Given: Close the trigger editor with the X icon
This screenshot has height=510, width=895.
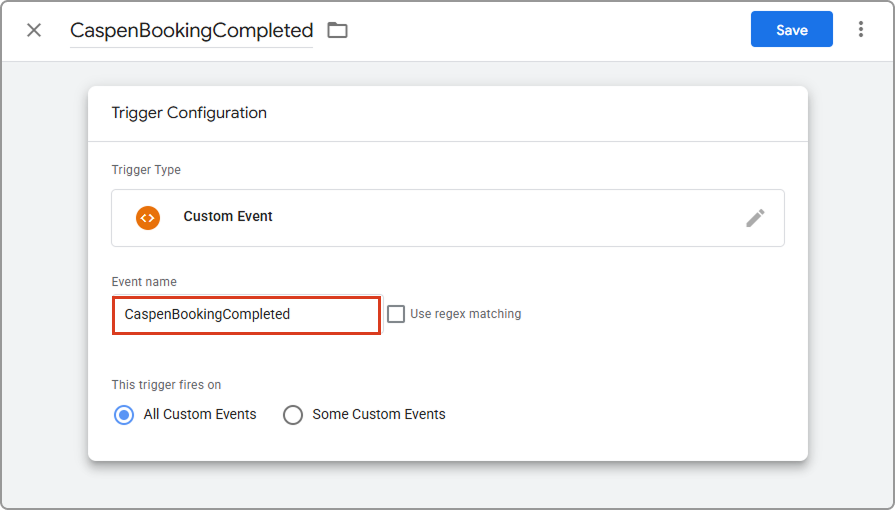Looking at the screenshot, I should pyautogui.click(x=34, y=30).
